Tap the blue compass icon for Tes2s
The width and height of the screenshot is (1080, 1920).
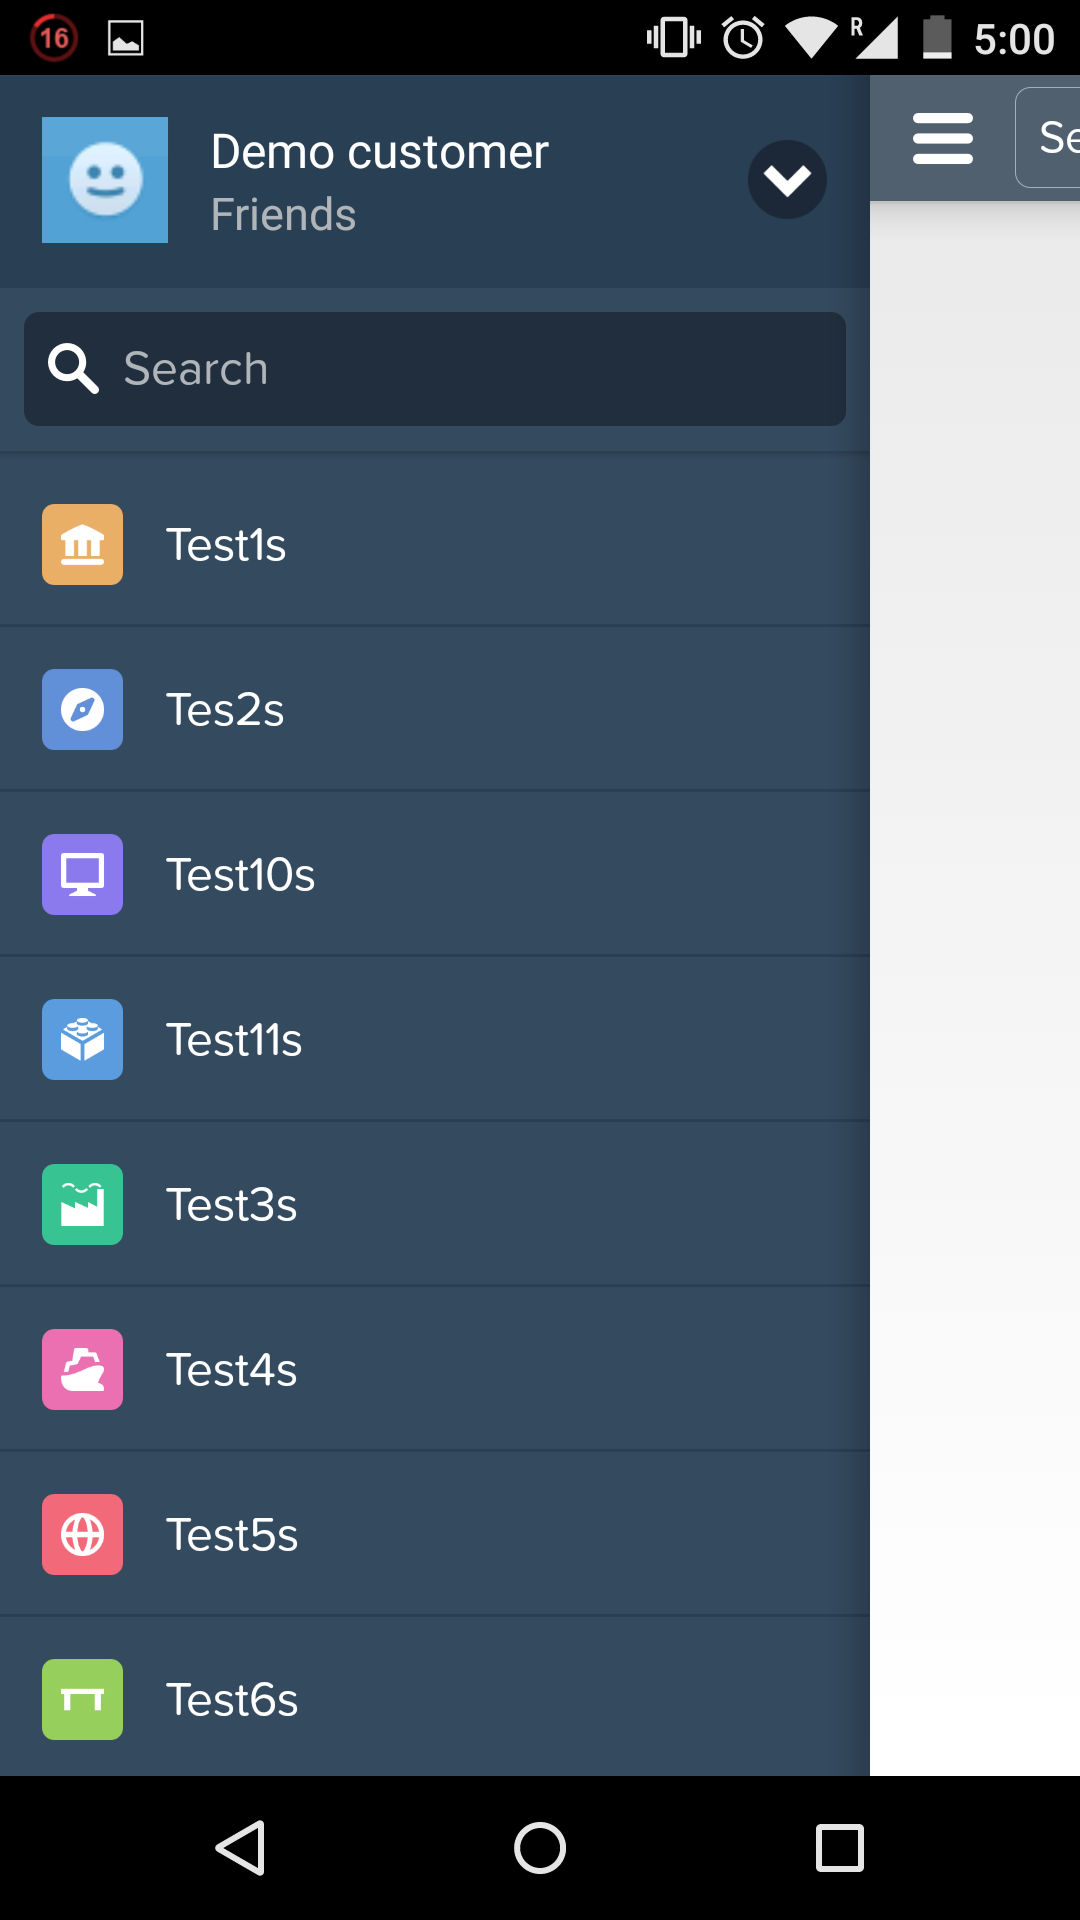tap(82, 710)
